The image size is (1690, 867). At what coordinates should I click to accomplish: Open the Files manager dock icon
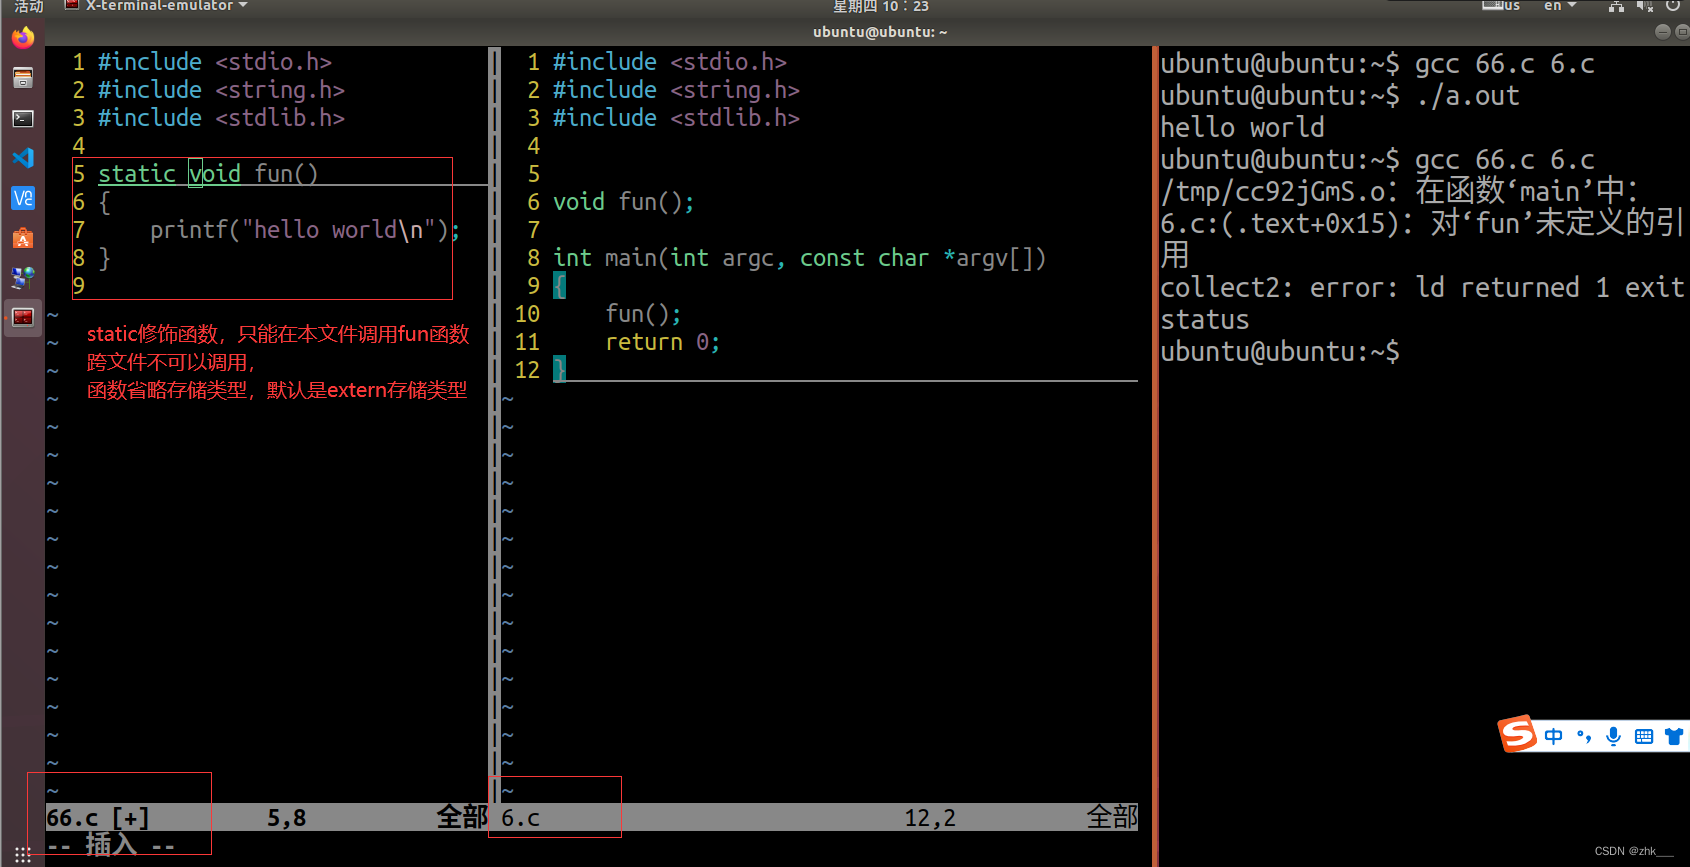point(22,78)
